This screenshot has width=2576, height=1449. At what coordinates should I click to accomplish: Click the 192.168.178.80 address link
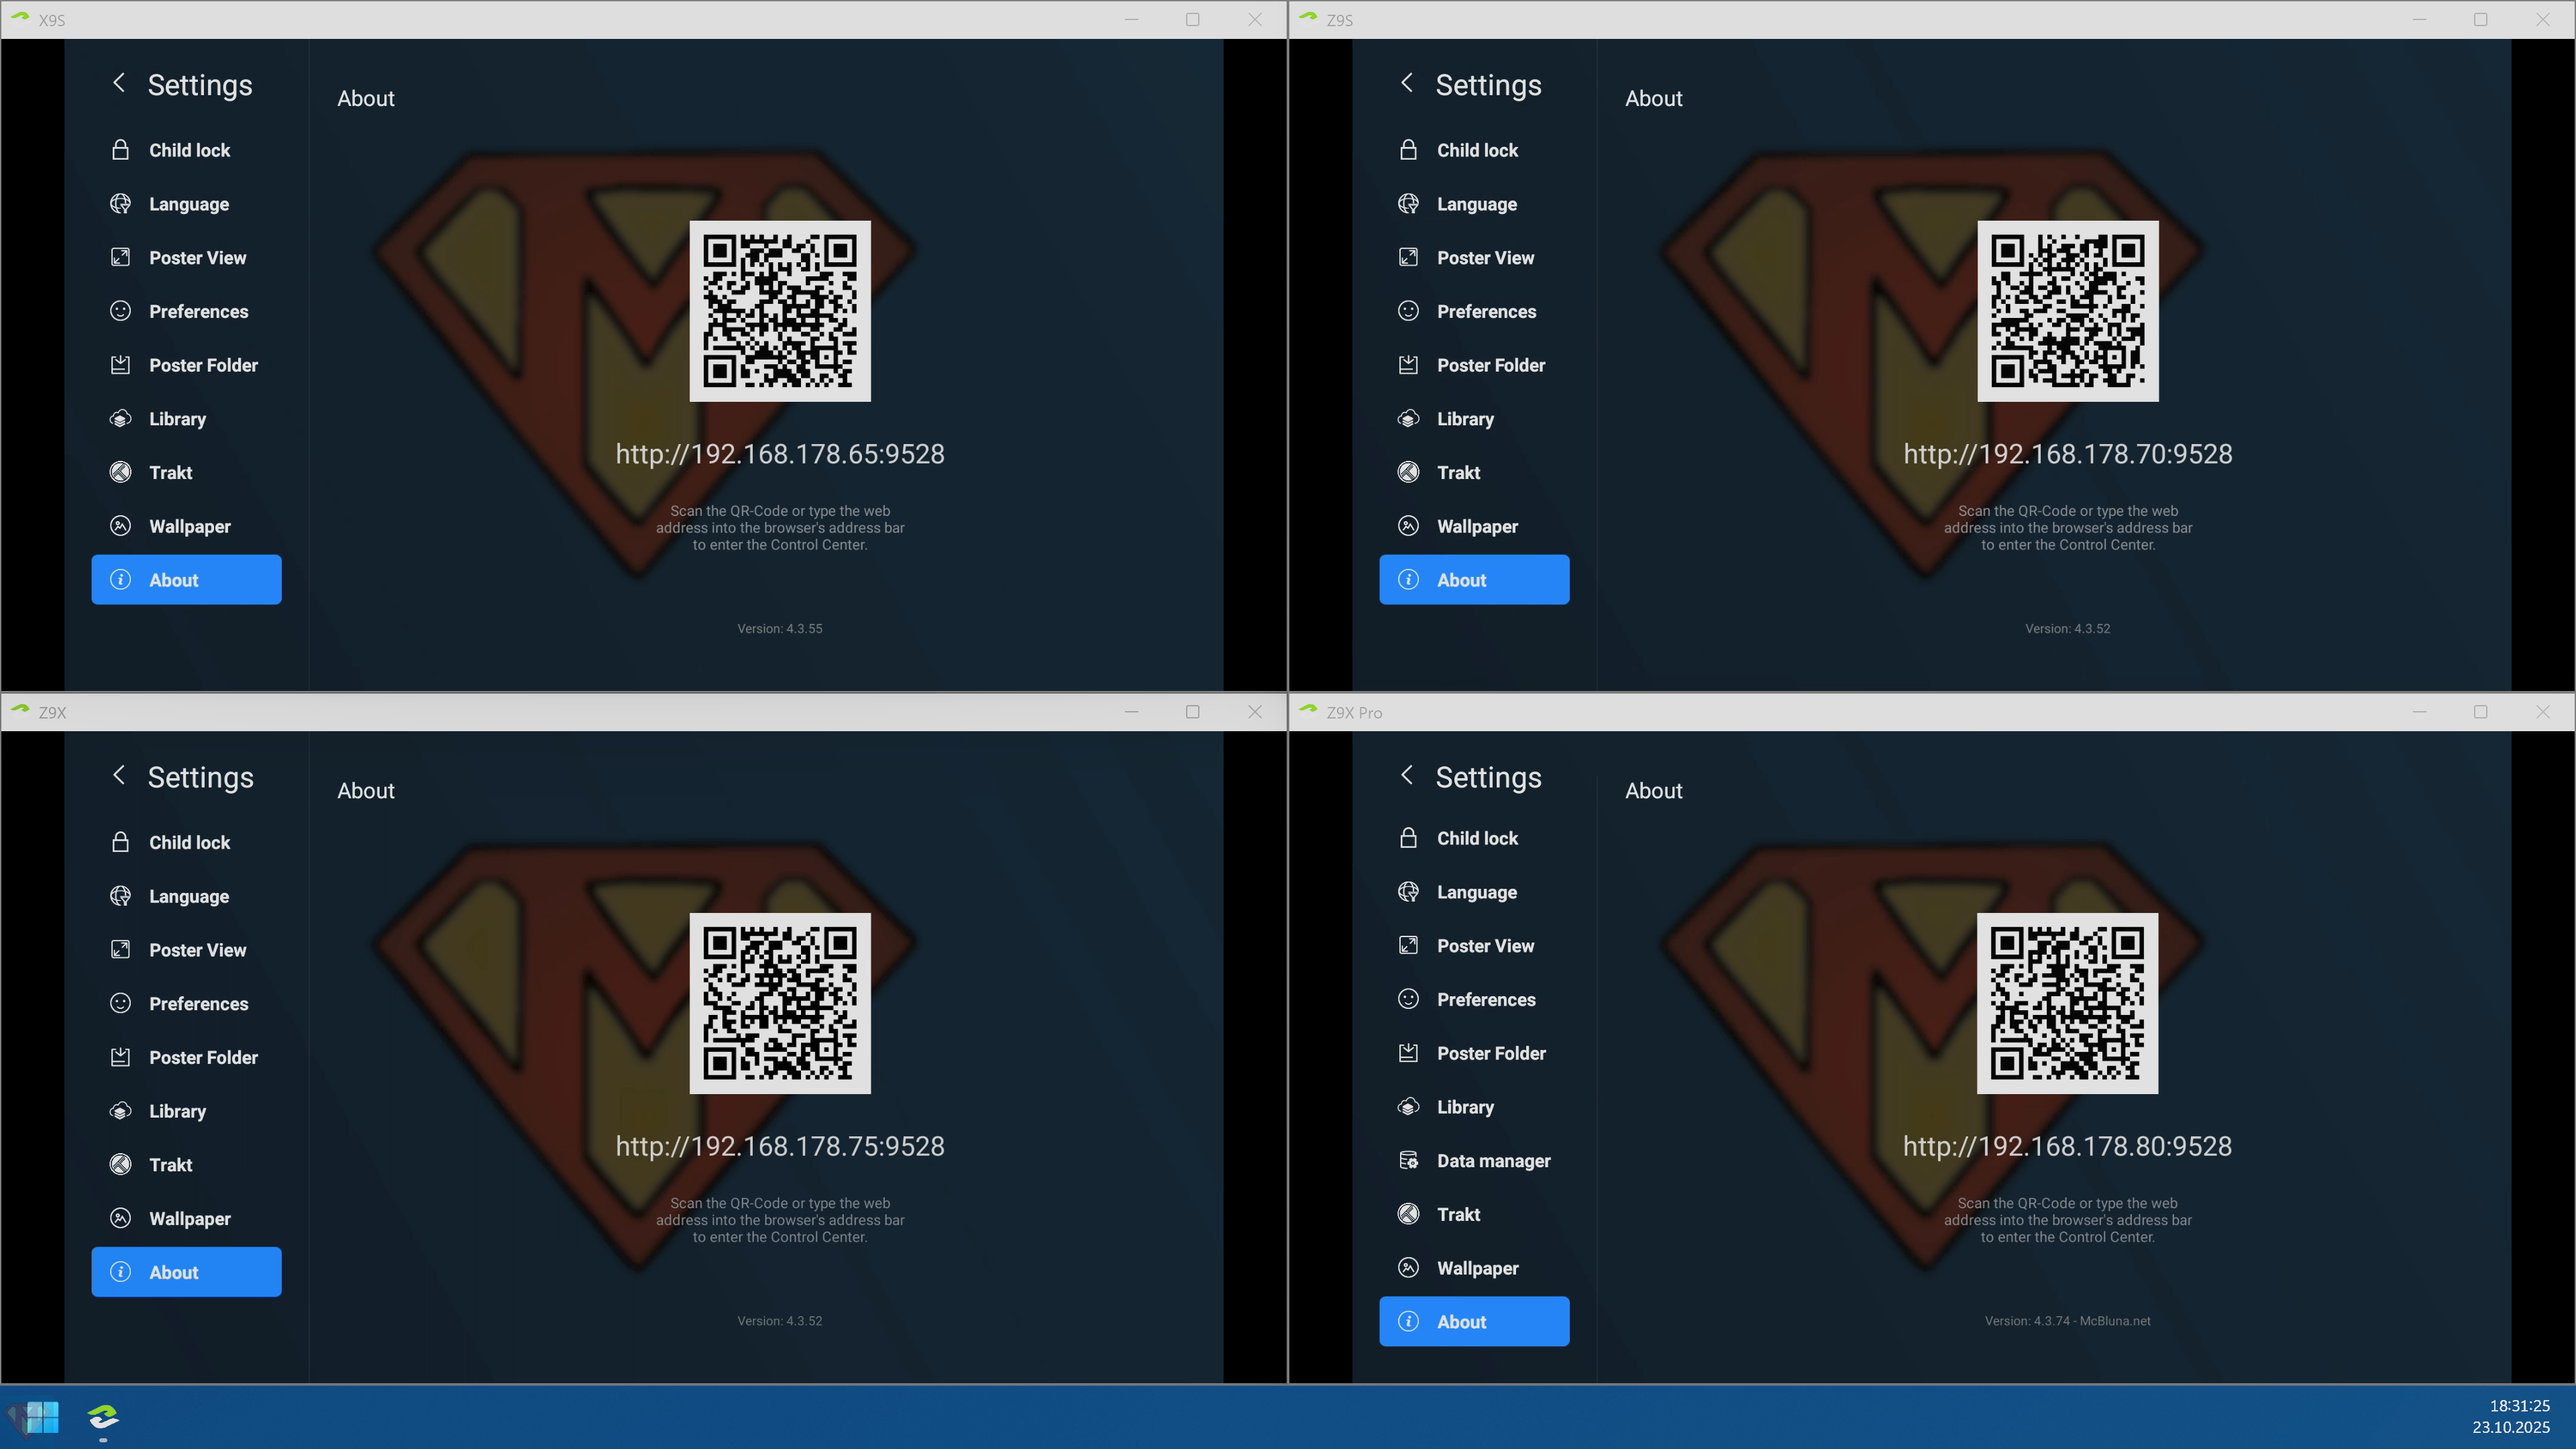pyautogui.click(x=2066, y=1146)
